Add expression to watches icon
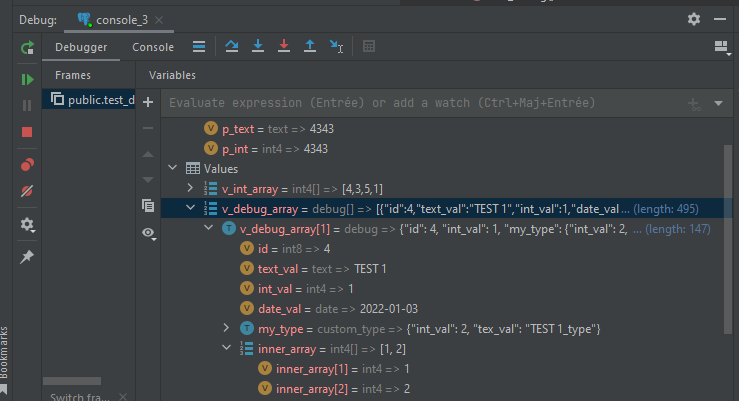Viewport: 739px width, 401px height. [694, 104]
